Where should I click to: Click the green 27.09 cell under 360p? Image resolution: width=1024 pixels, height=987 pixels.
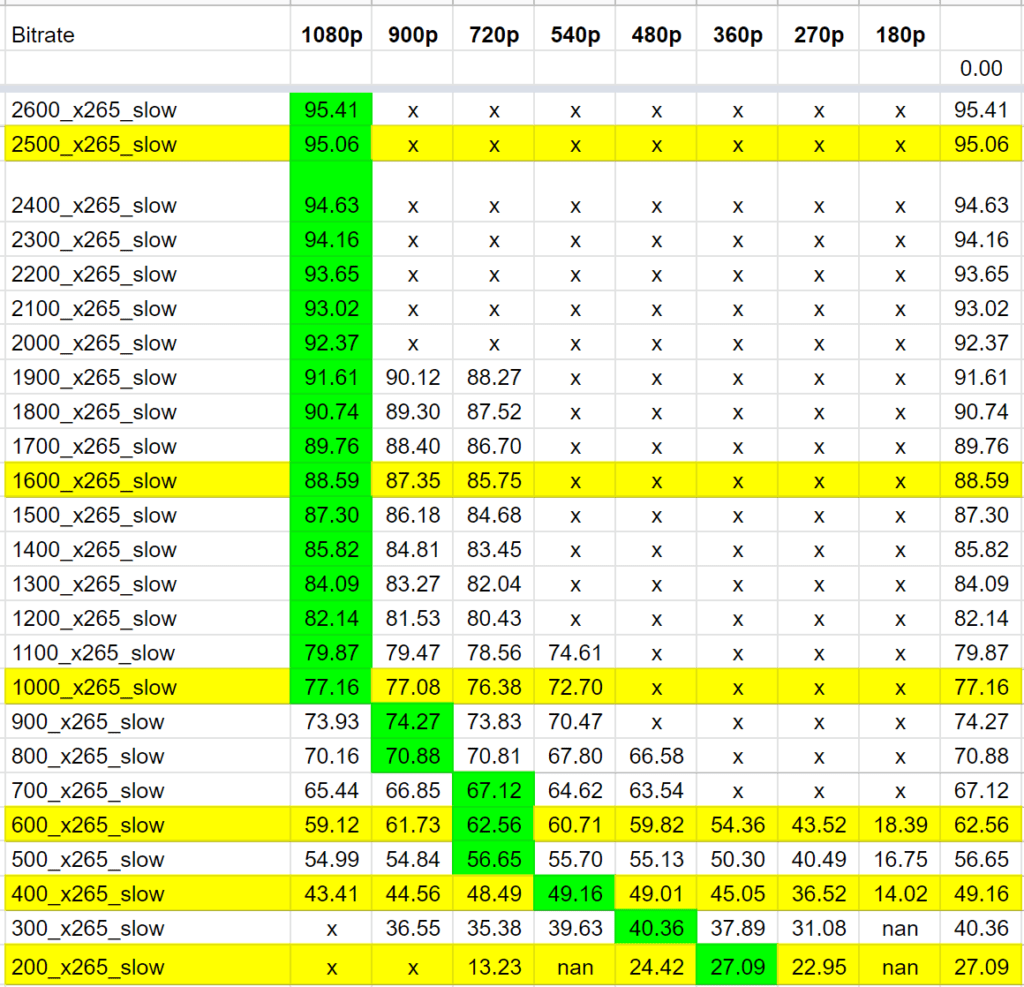pyautogui.click(x=736, y=967)
